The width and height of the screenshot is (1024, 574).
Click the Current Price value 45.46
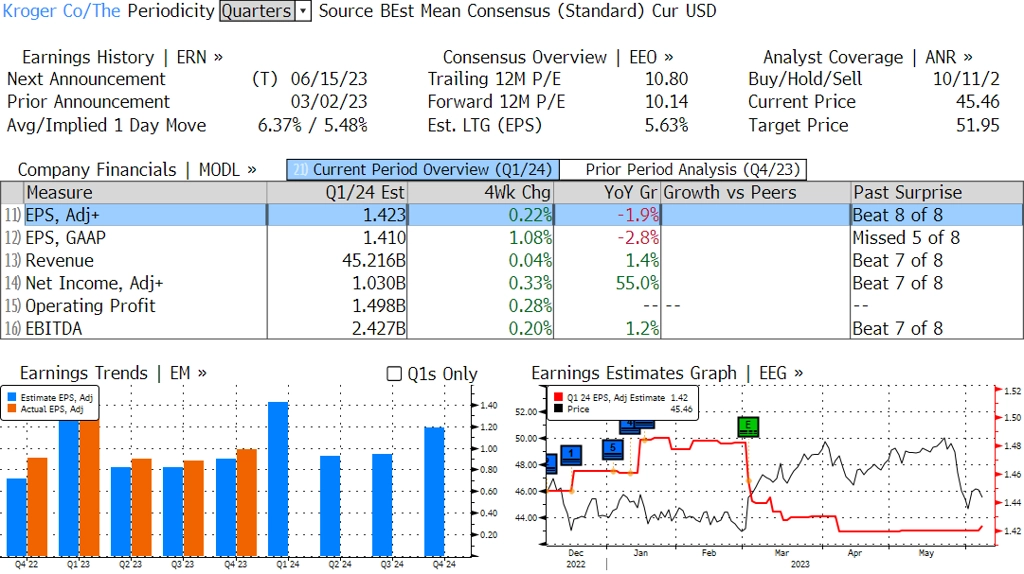coord(978,102)
